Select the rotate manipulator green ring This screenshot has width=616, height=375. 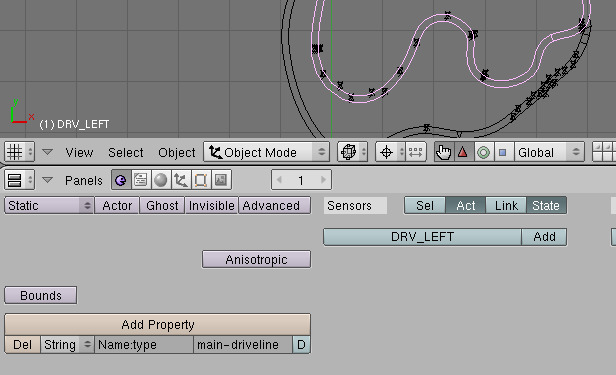(484, 152)
